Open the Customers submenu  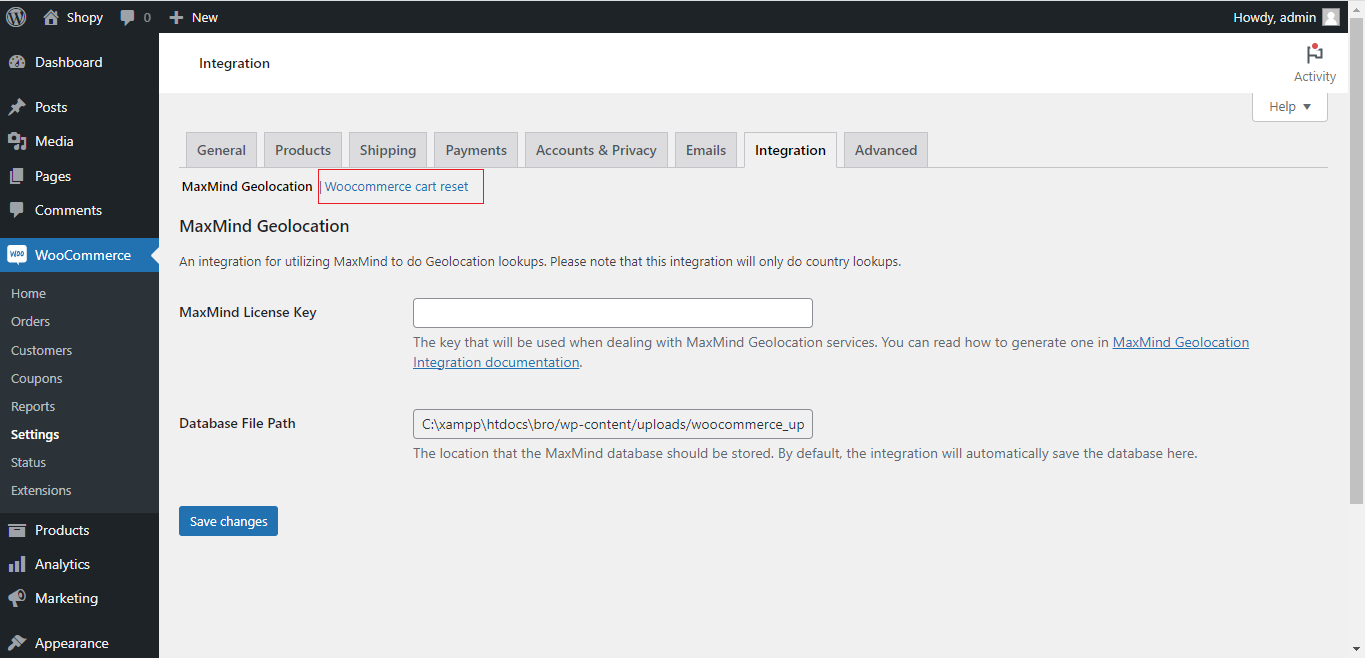[41, 350]
